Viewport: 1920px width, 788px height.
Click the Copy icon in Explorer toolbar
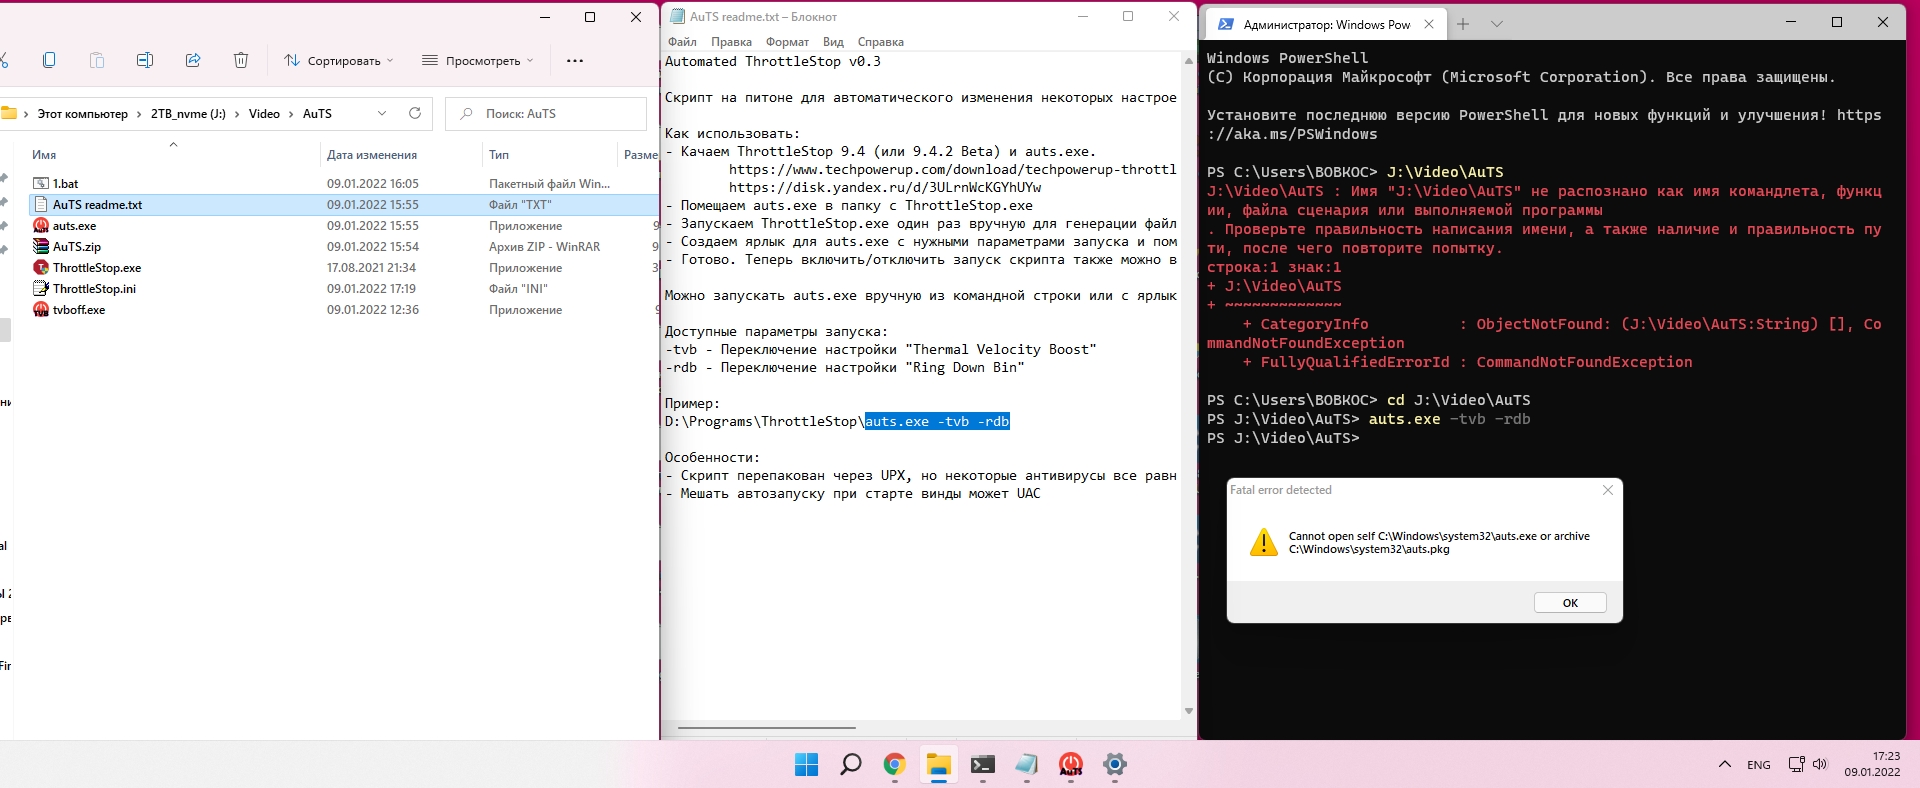(x=49, y=60)
